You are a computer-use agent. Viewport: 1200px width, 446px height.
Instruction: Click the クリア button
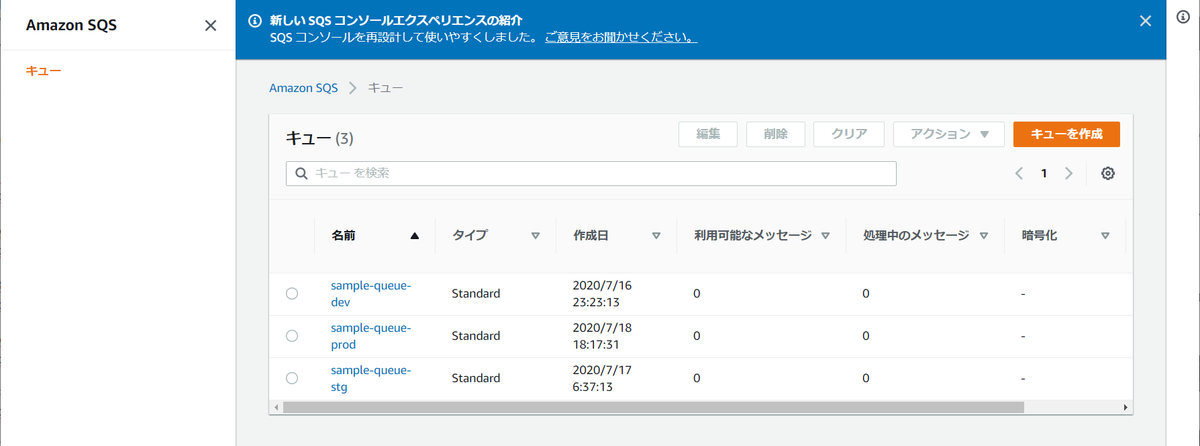(849, 134)
